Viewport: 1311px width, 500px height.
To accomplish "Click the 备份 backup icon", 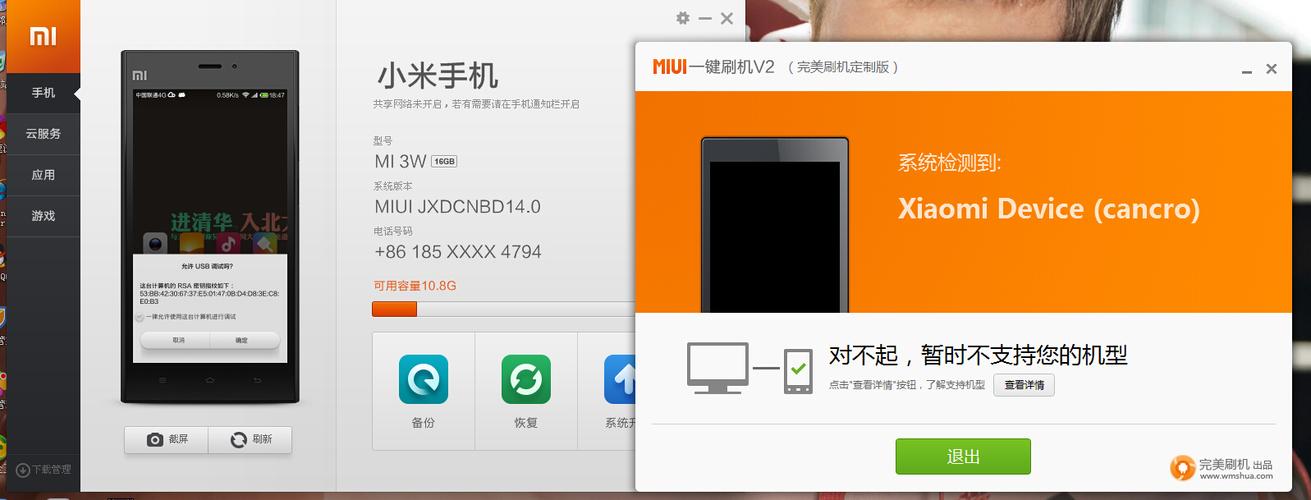I will click(423, 380).
